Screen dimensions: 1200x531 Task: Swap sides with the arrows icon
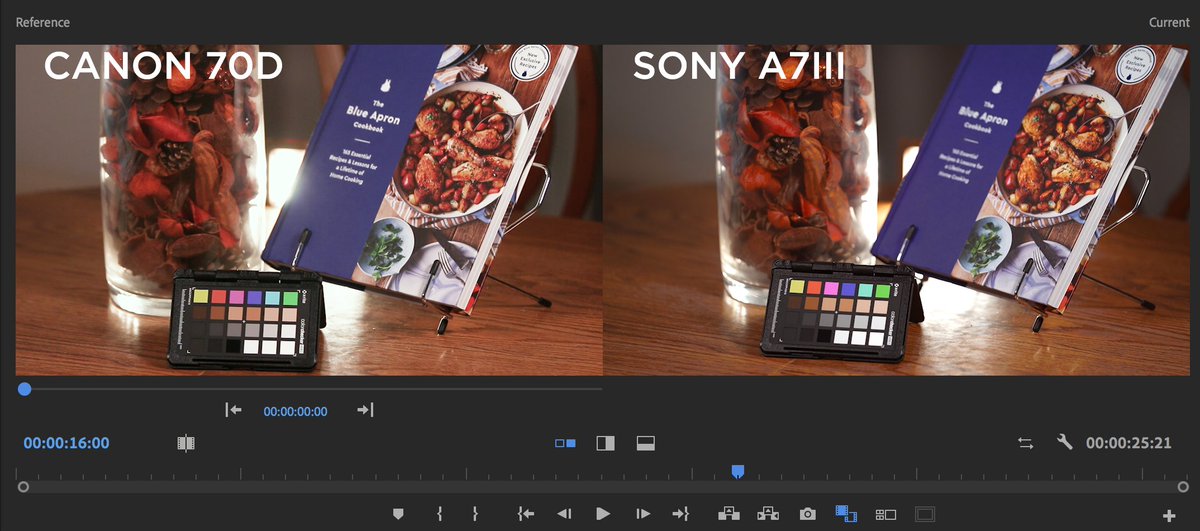click(x=1026, y=442)
